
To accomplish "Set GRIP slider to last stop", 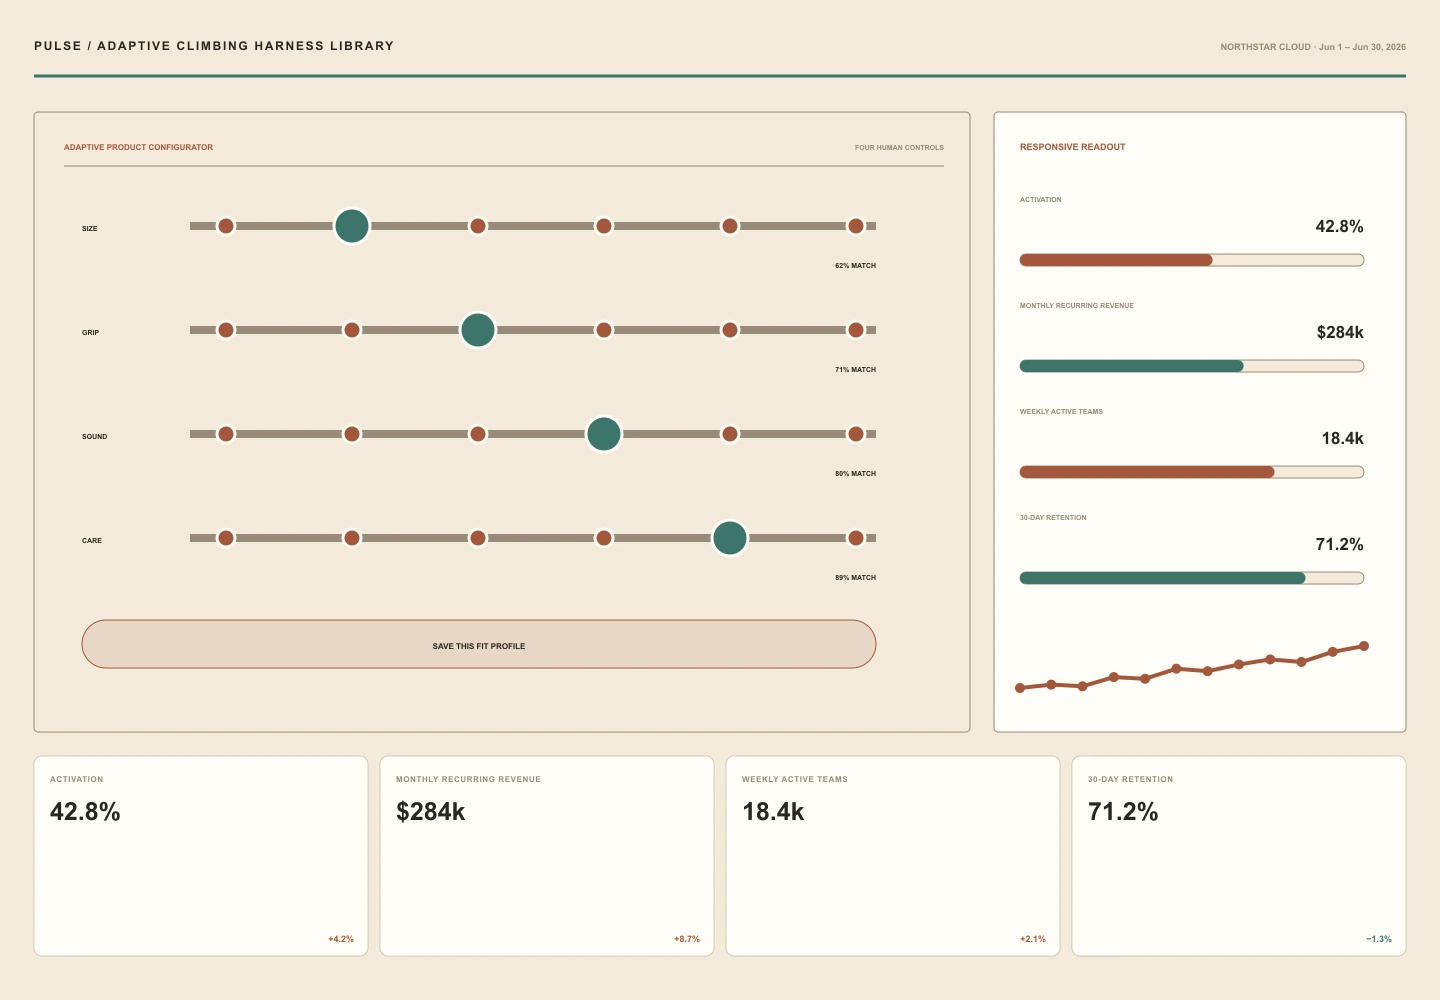I will point(856,330).
